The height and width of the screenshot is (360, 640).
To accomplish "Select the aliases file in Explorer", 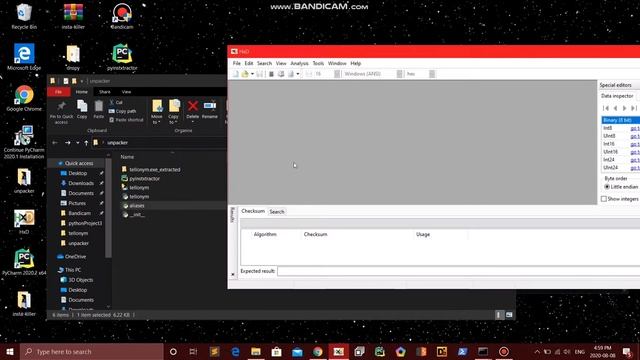I will click(x=136, y=206).
